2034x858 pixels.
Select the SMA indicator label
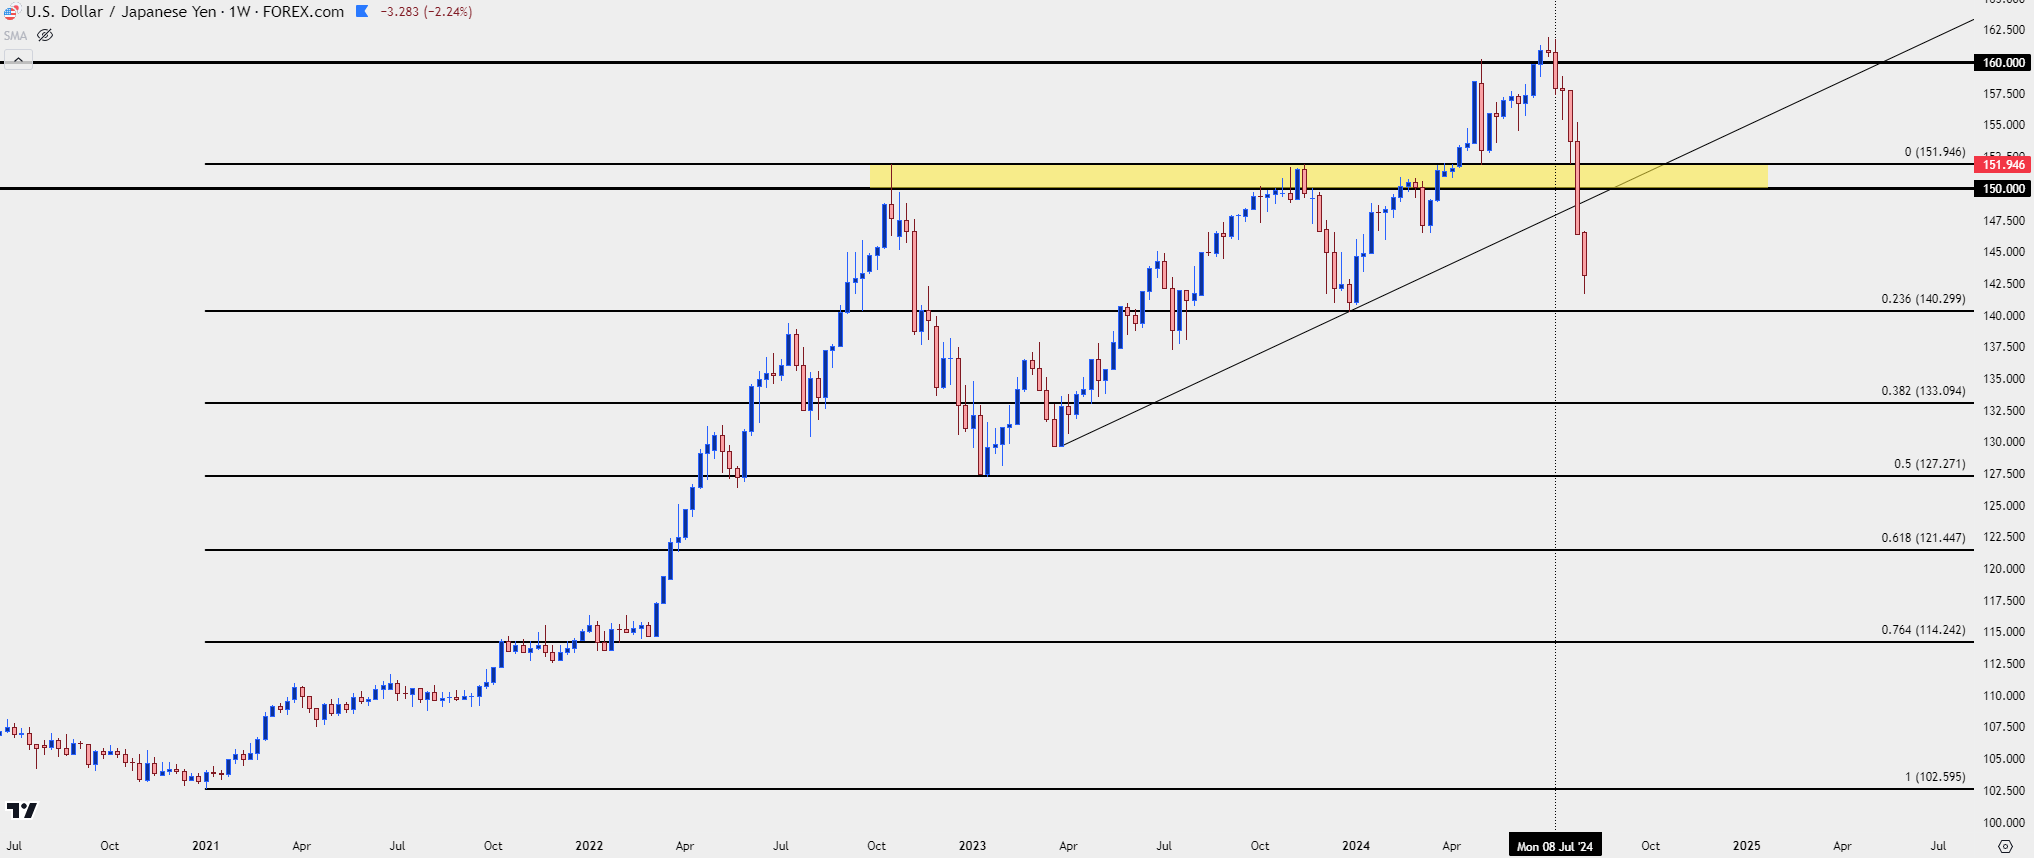tap(15, 35)
